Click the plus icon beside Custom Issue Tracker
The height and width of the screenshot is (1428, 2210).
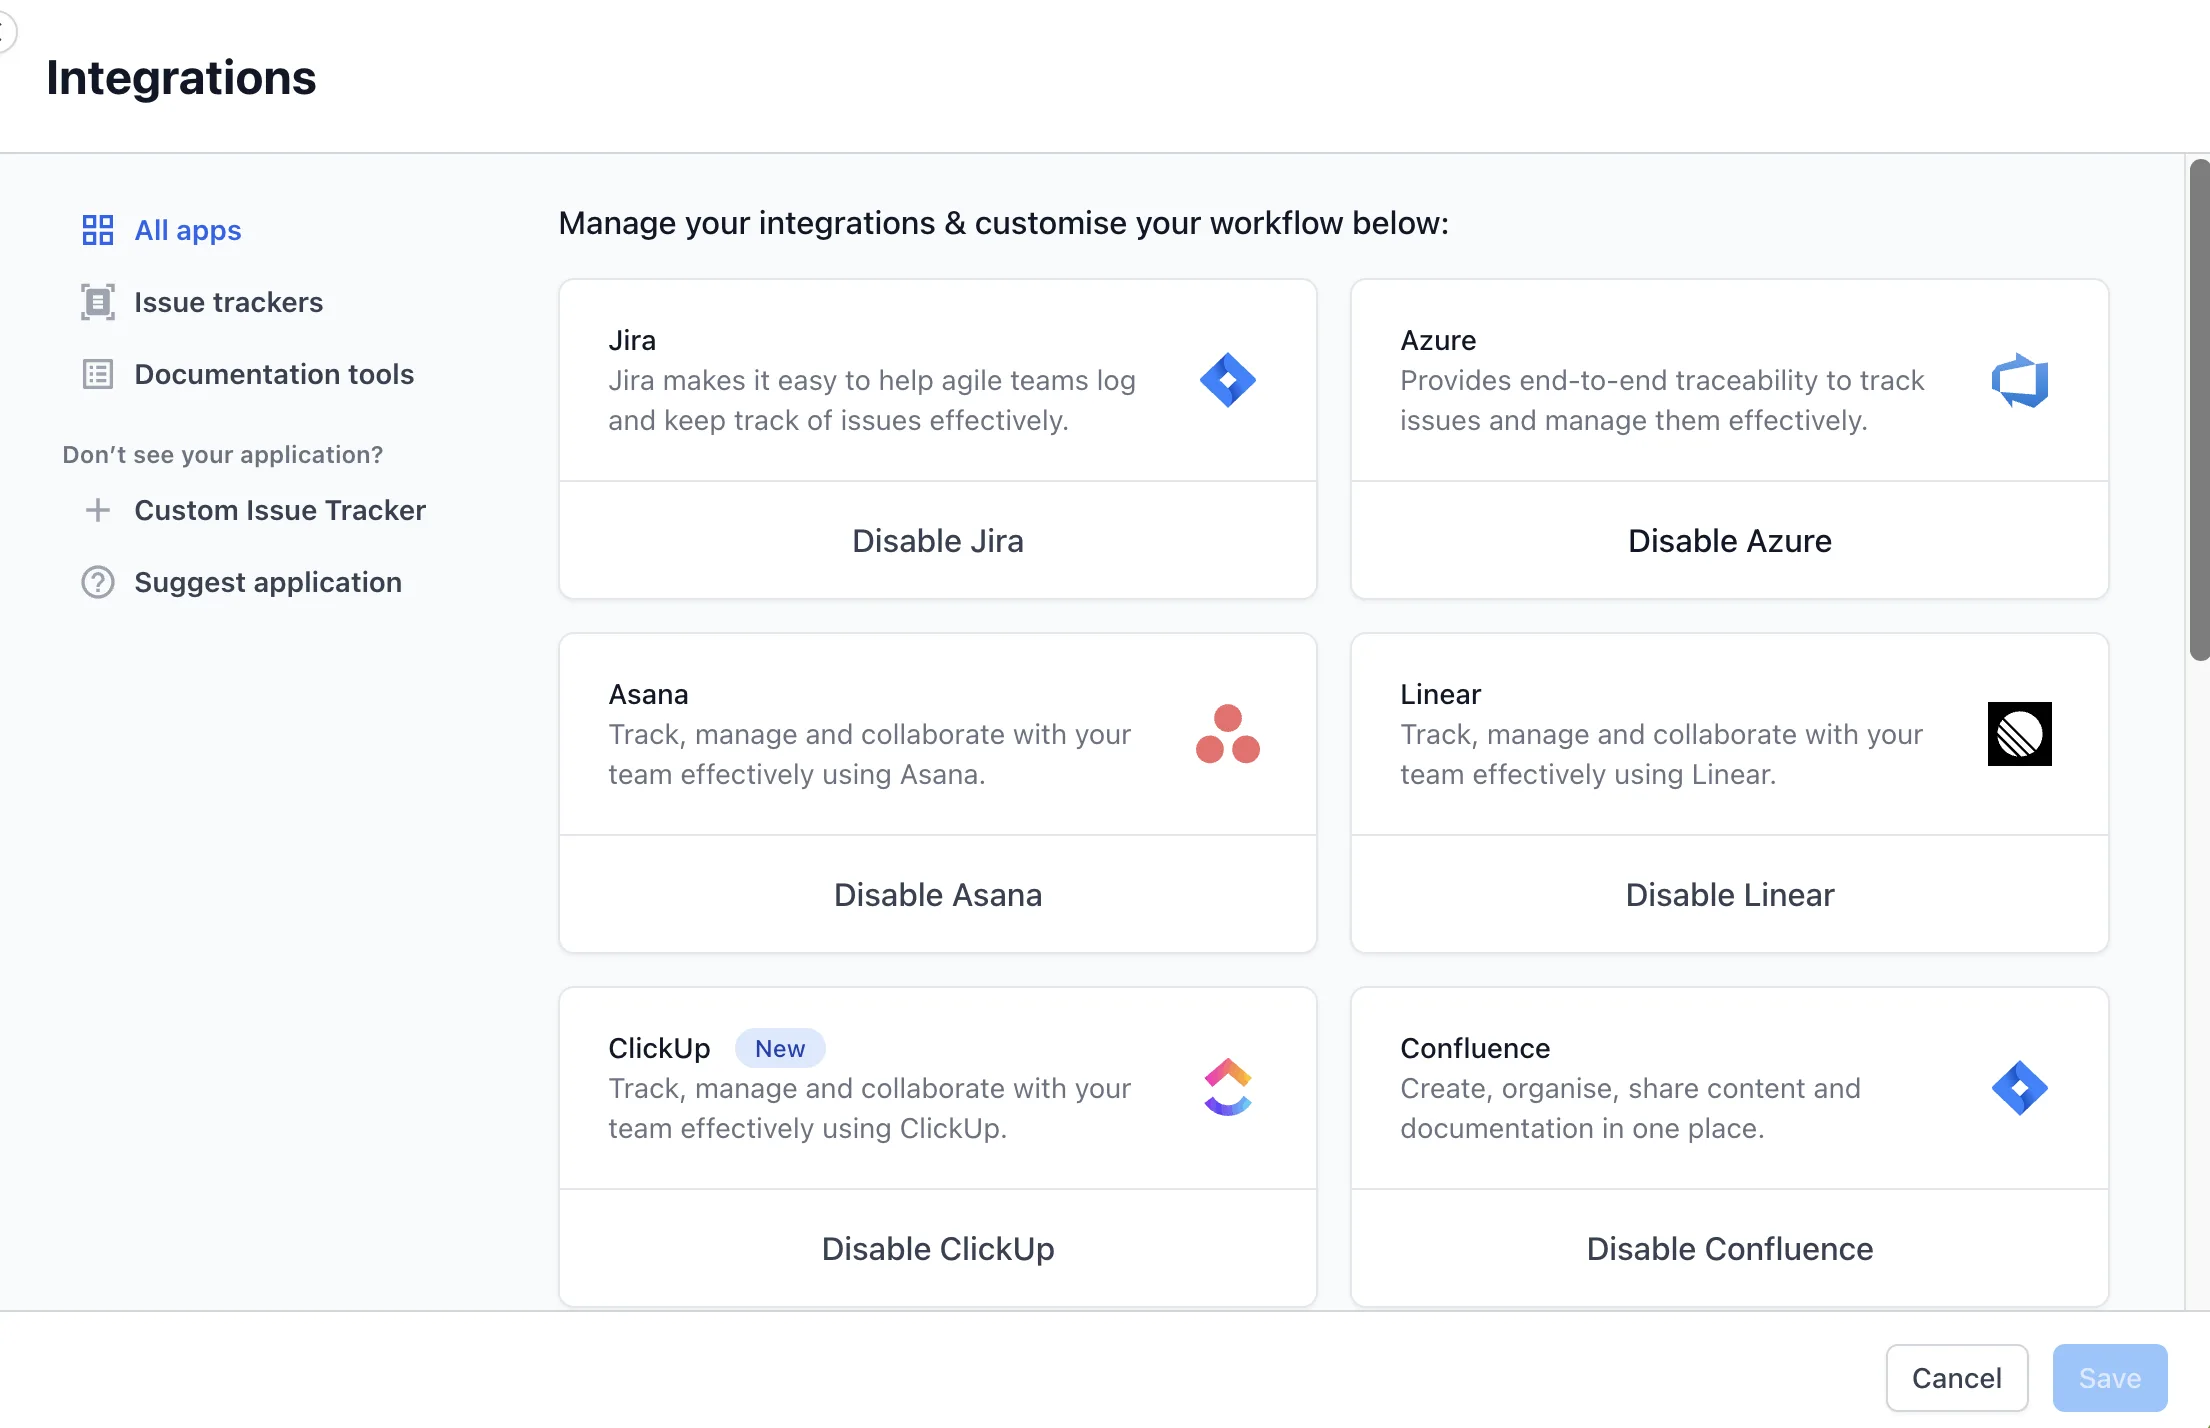pos(97,510)
